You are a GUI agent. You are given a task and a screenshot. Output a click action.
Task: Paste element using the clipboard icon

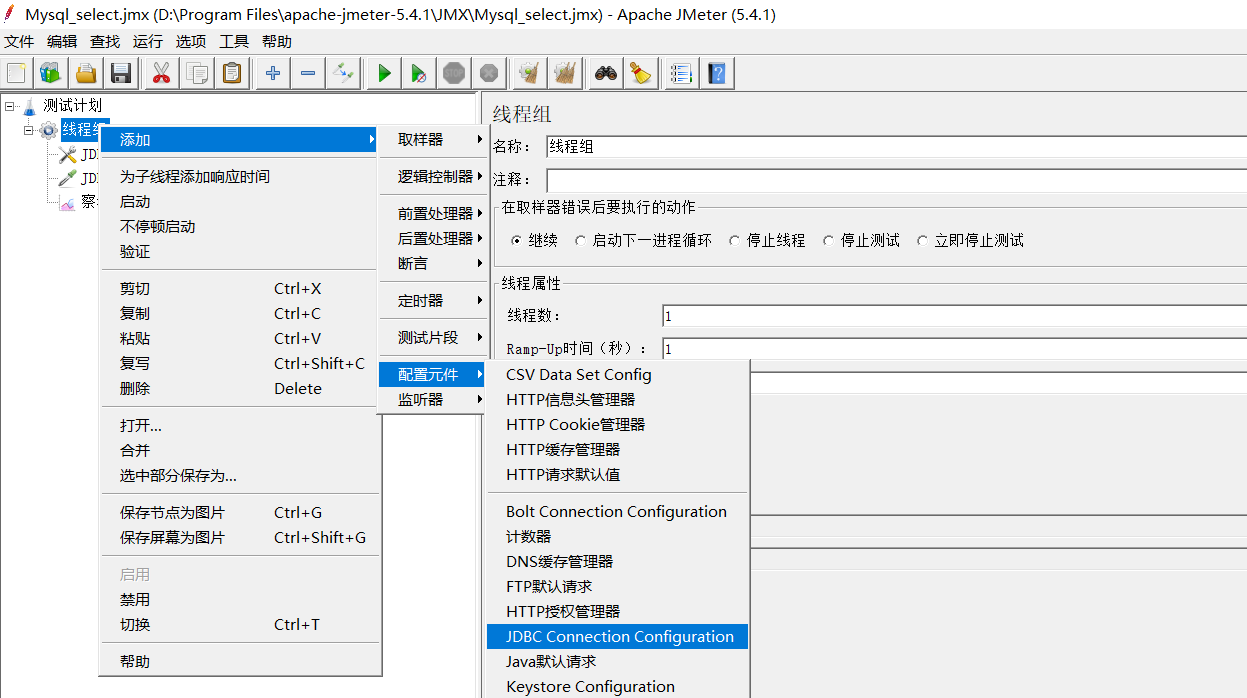(232, 73)
